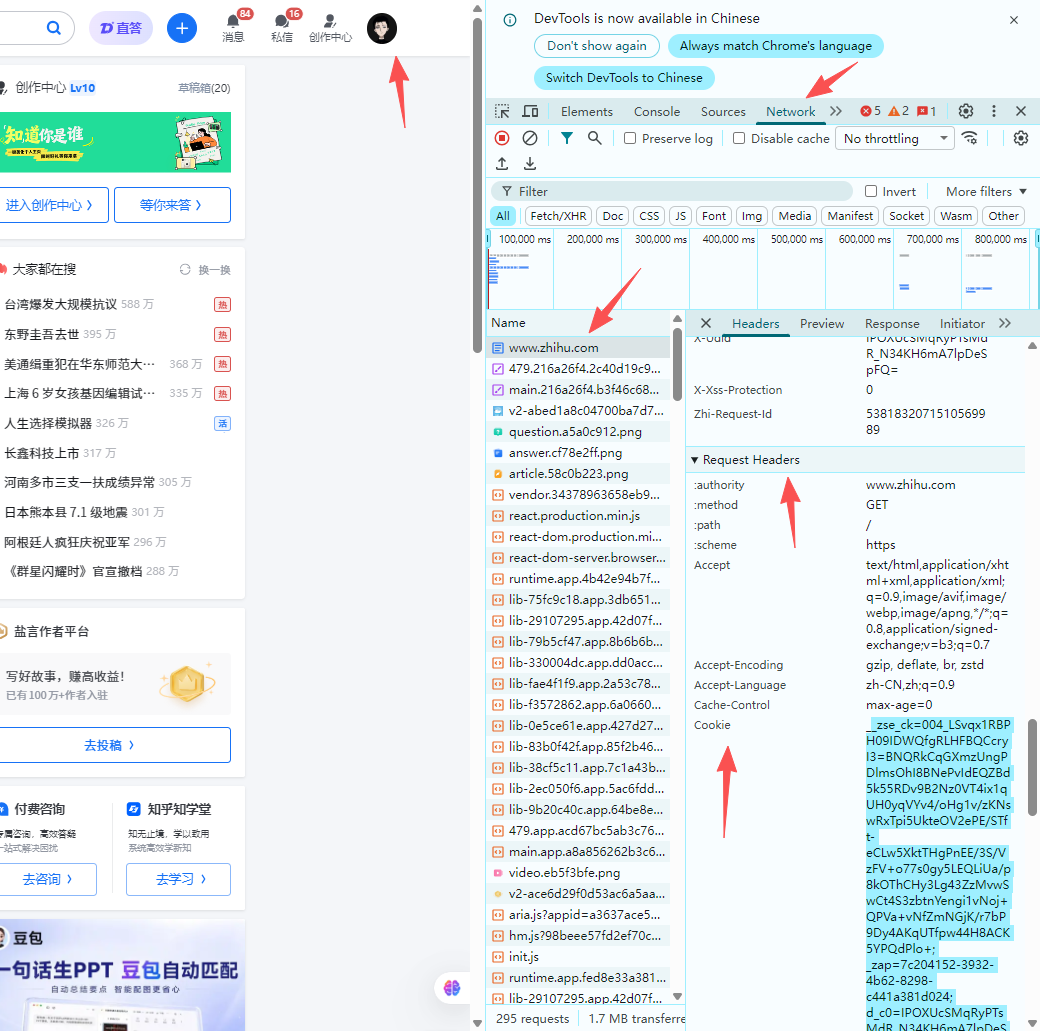
Task: Open DevTools settings gear icon
Action: 966,111
